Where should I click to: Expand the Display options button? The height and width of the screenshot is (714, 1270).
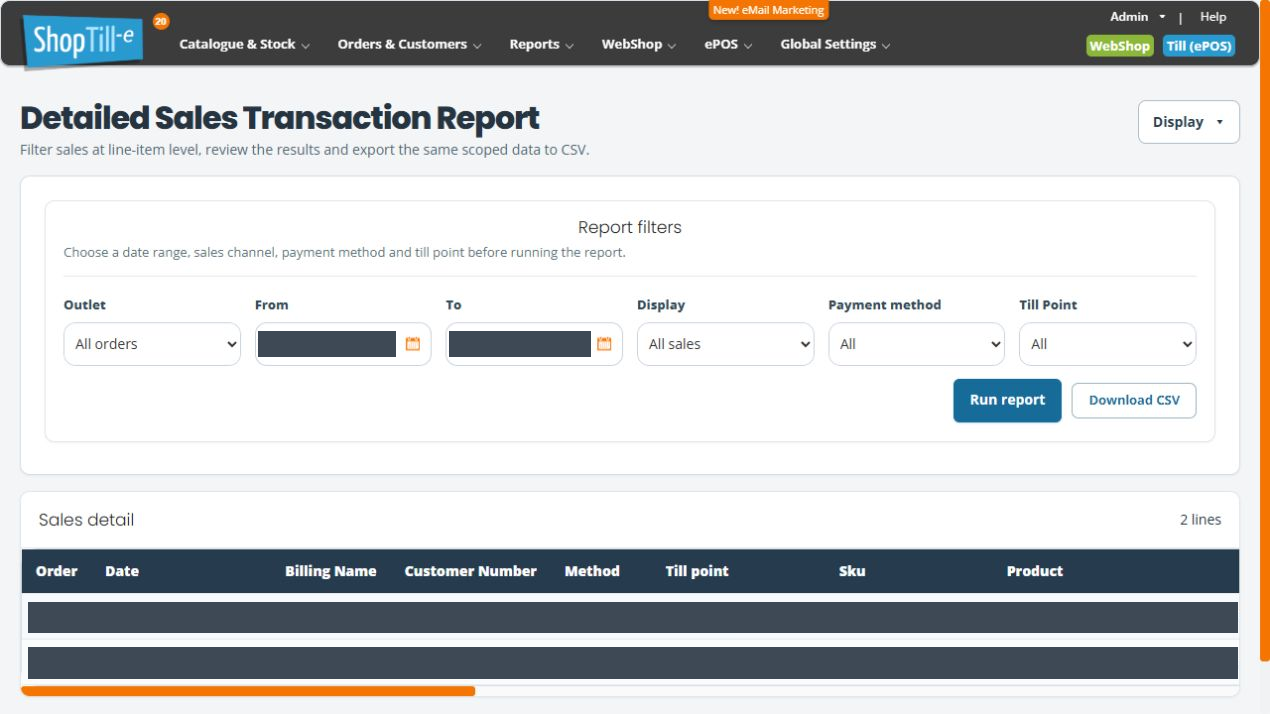point(1188,122)
